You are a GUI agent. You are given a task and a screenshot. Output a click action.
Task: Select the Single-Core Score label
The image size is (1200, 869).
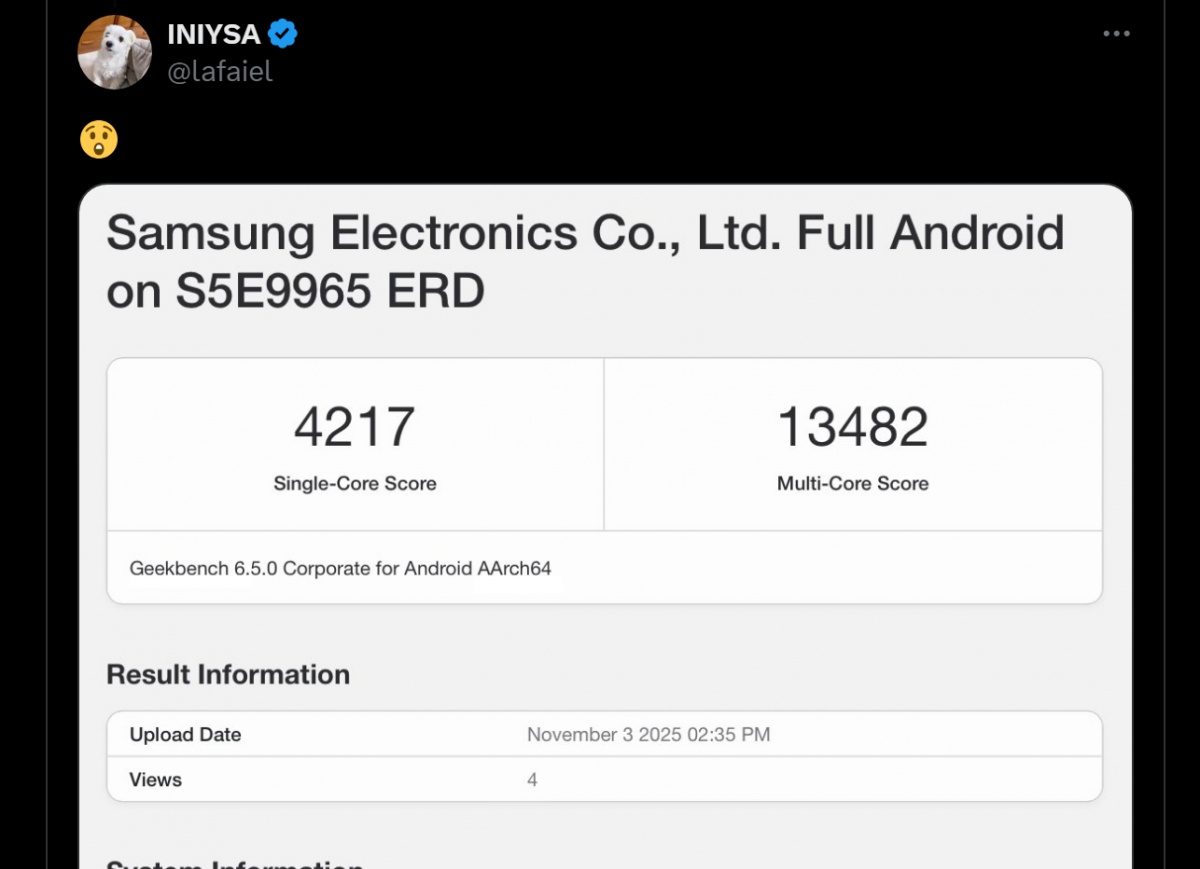tap(355, 483)
